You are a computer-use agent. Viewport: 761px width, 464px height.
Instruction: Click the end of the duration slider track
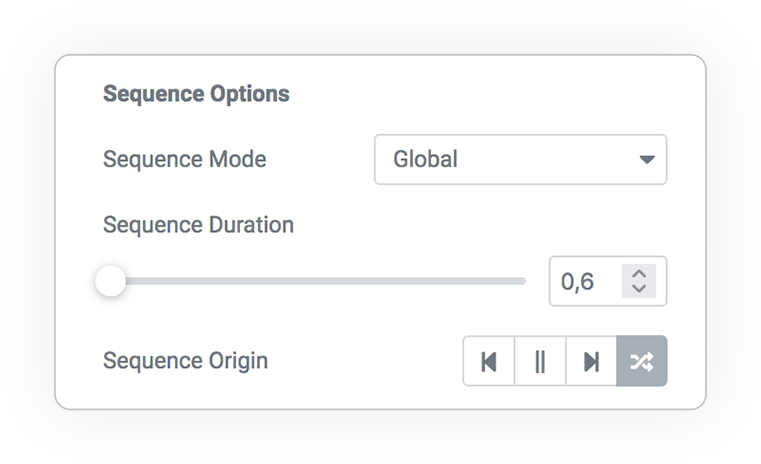pyautogui.click(x=522, y=281)
